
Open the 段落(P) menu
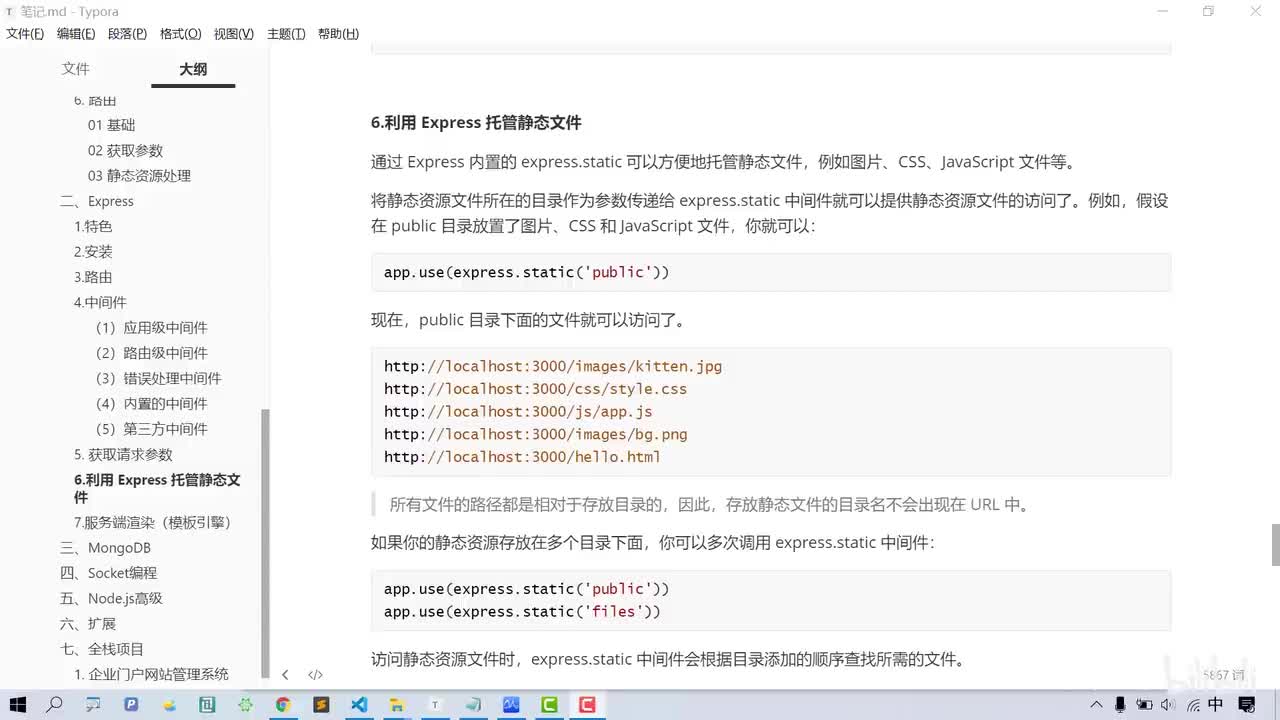tap(127, 34)
